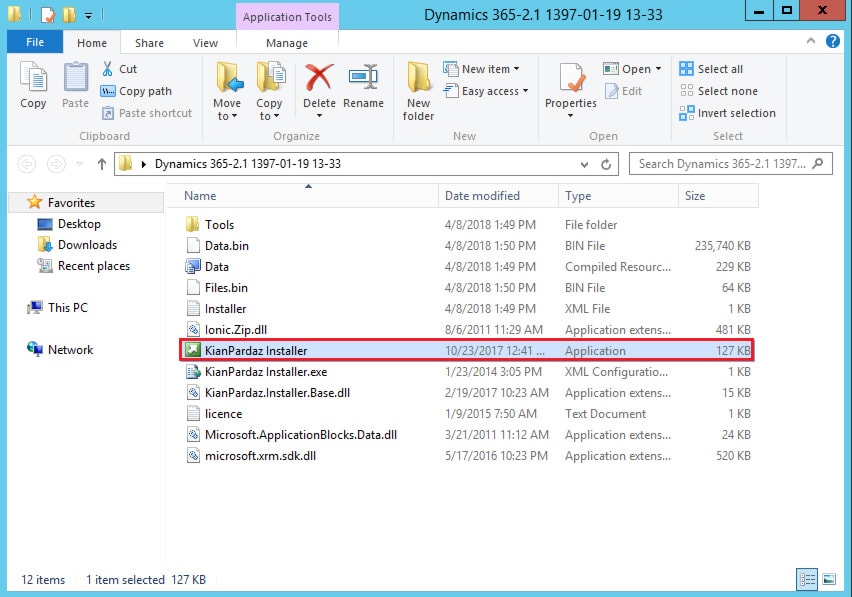The width and height of the screenshot is (852, 597).
Task: Click the Search Dynamics 365 box
Action: coord(730,164)
